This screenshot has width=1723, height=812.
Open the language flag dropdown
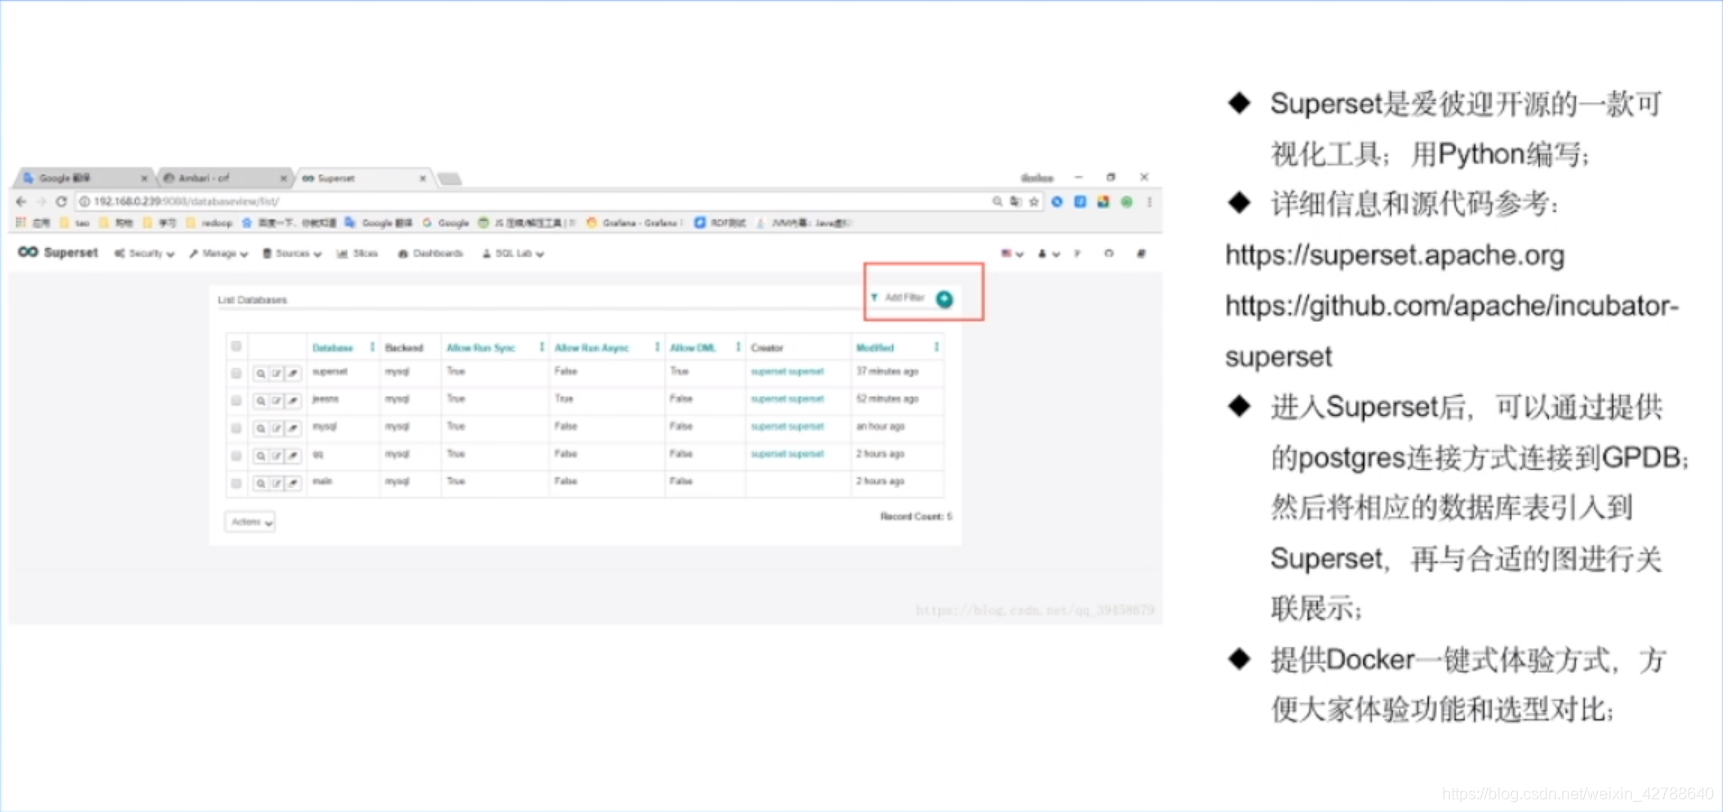click(x=1012, y=254)
